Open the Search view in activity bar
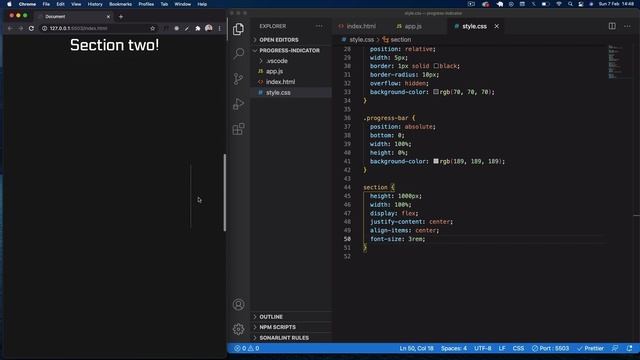 pyautogui.click(x=238, y=53)
